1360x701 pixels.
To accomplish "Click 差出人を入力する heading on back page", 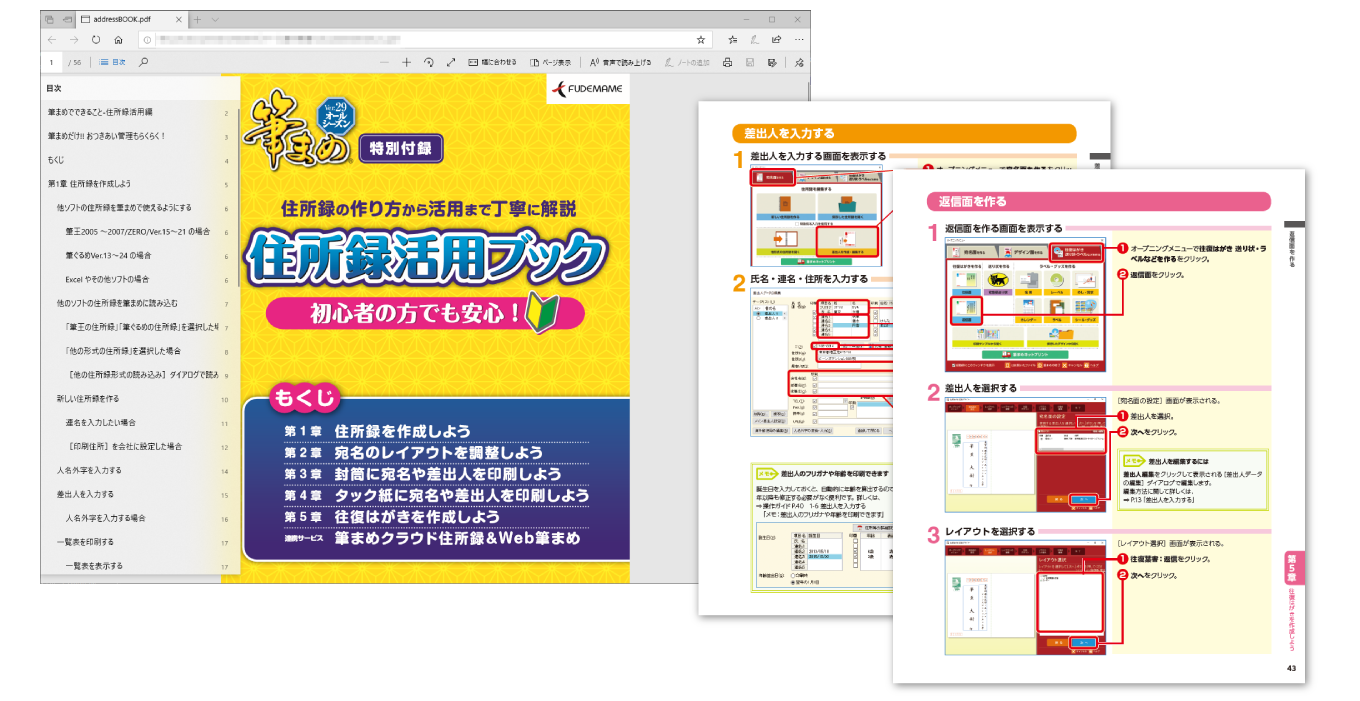I will coord(787,133).
